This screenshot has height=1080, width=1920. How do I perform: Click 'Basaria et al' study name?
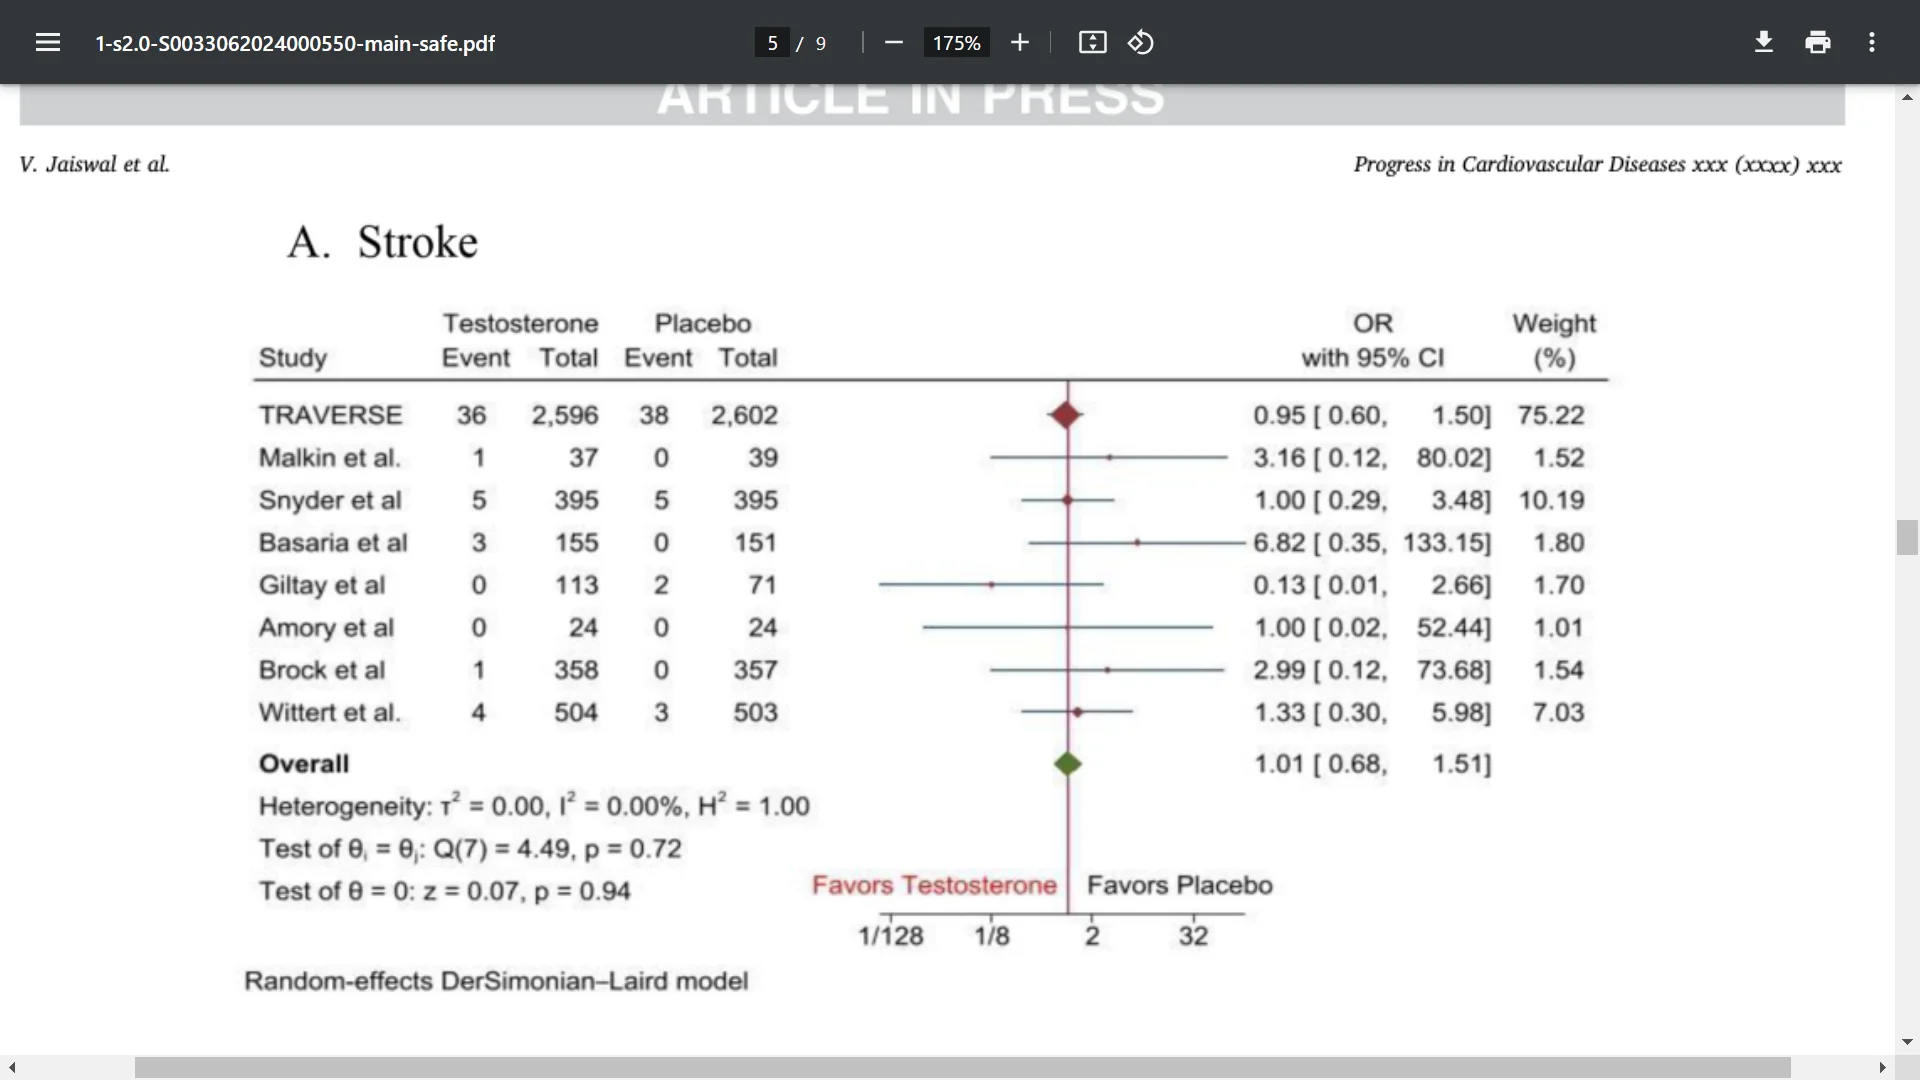coord(333,543)
